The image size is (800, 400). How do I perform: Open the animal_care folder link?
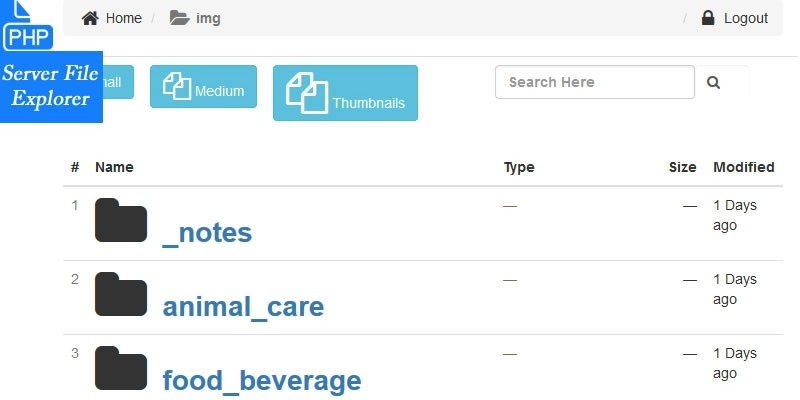coord(243,306)
